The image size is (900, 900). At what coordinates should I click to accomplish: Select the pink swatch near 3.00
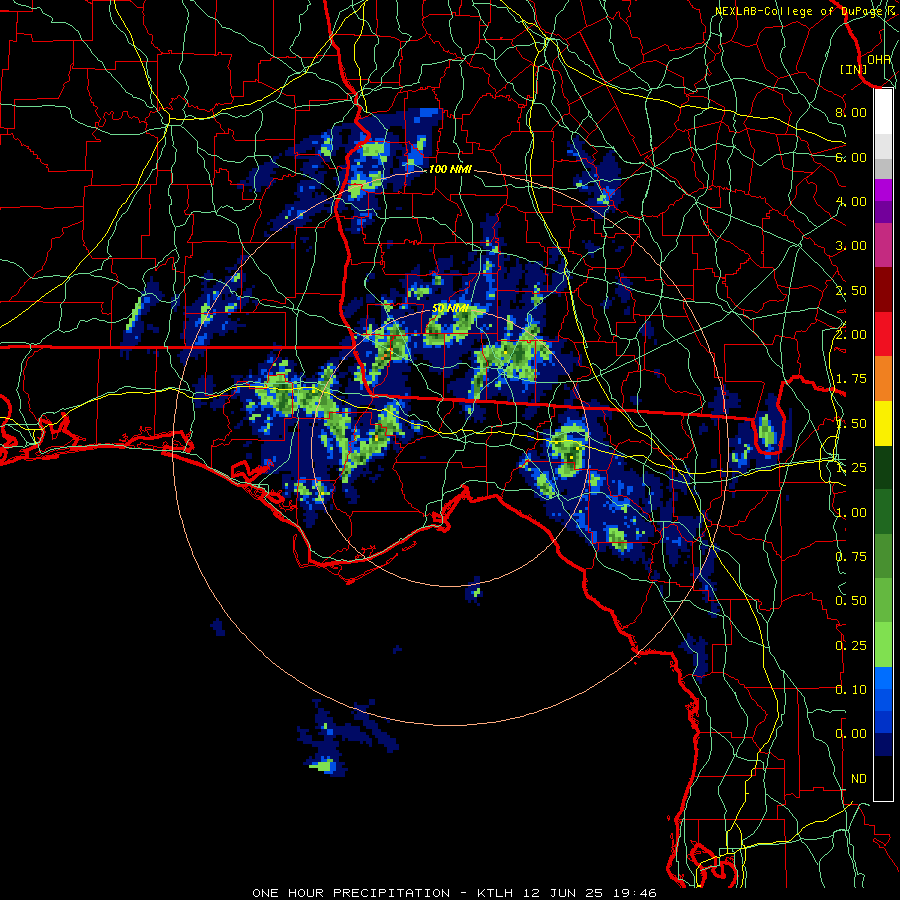(x=883, y=245)
